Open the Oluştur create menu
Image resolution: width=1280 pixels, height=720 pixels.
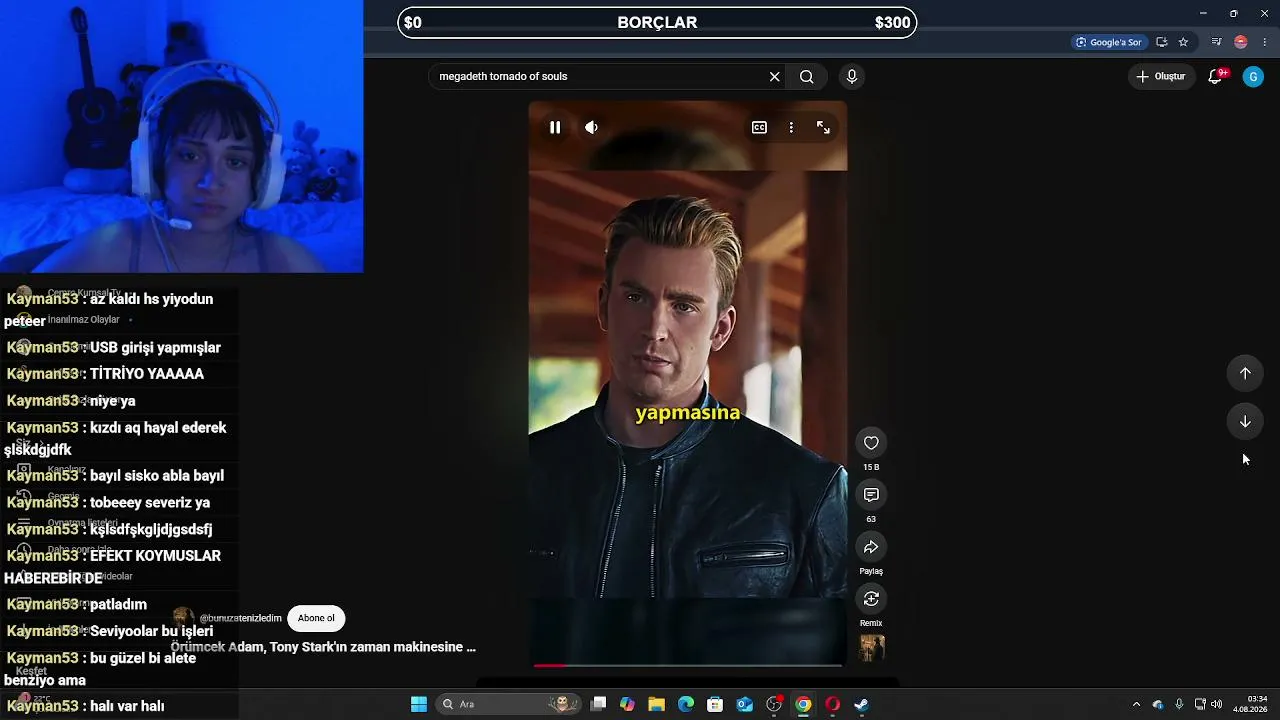coord(1161,77)
